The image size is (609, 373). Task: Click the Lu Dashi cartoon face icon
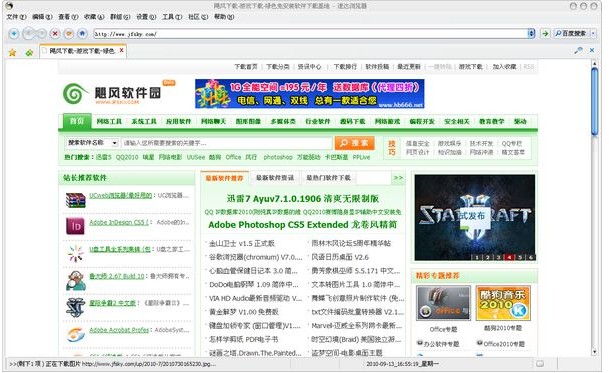pos(75,281)
